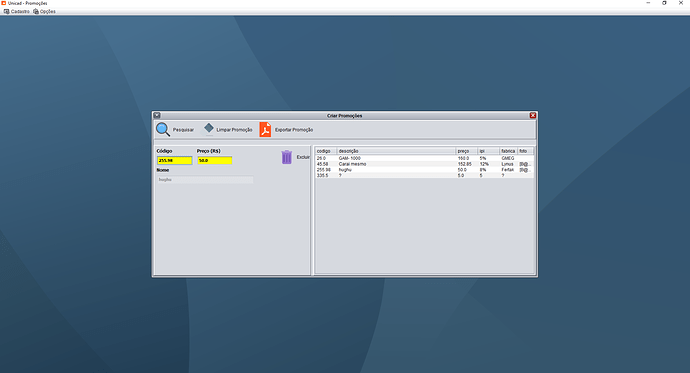The image size is (690, 373).
Task: Click the purple trash Excluir icon
Action: tap(286, 157)
